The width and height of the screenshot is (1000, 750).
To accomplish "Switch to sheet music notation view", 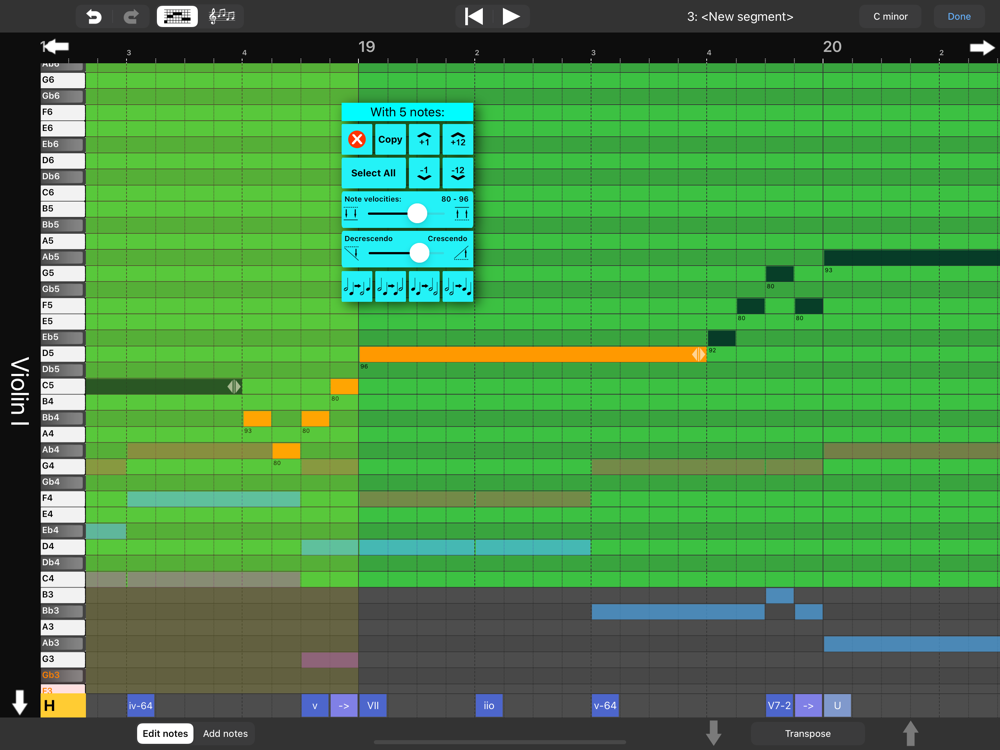I will (222, 16).
